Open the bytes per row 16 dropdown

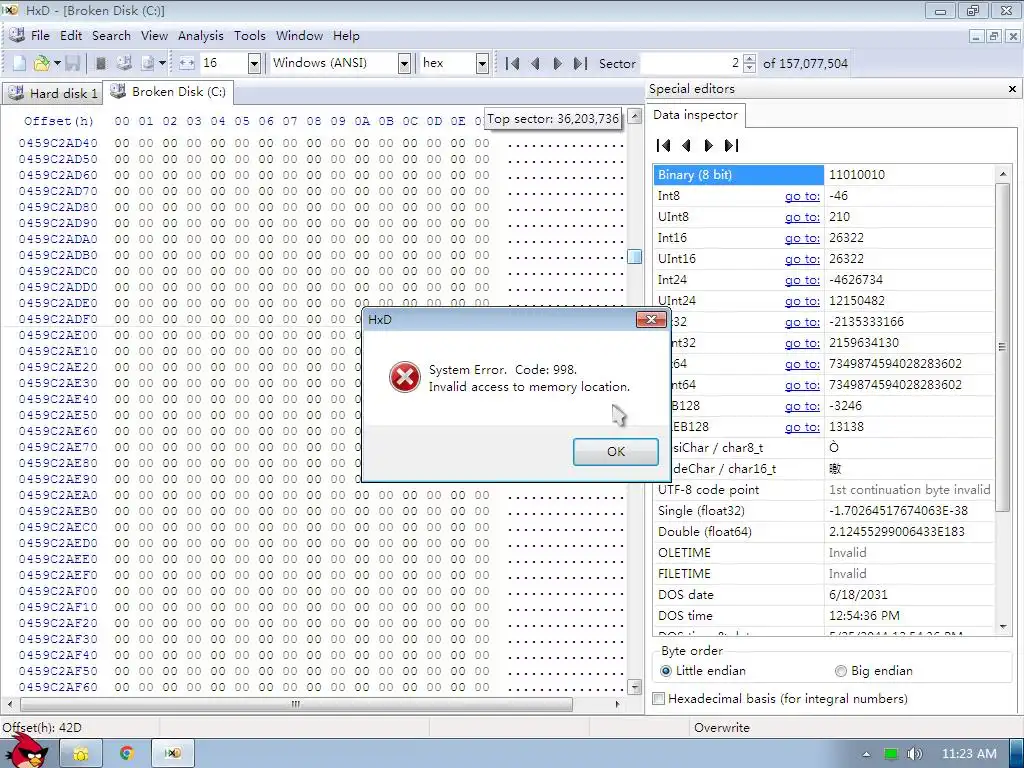tap(255, 63)
